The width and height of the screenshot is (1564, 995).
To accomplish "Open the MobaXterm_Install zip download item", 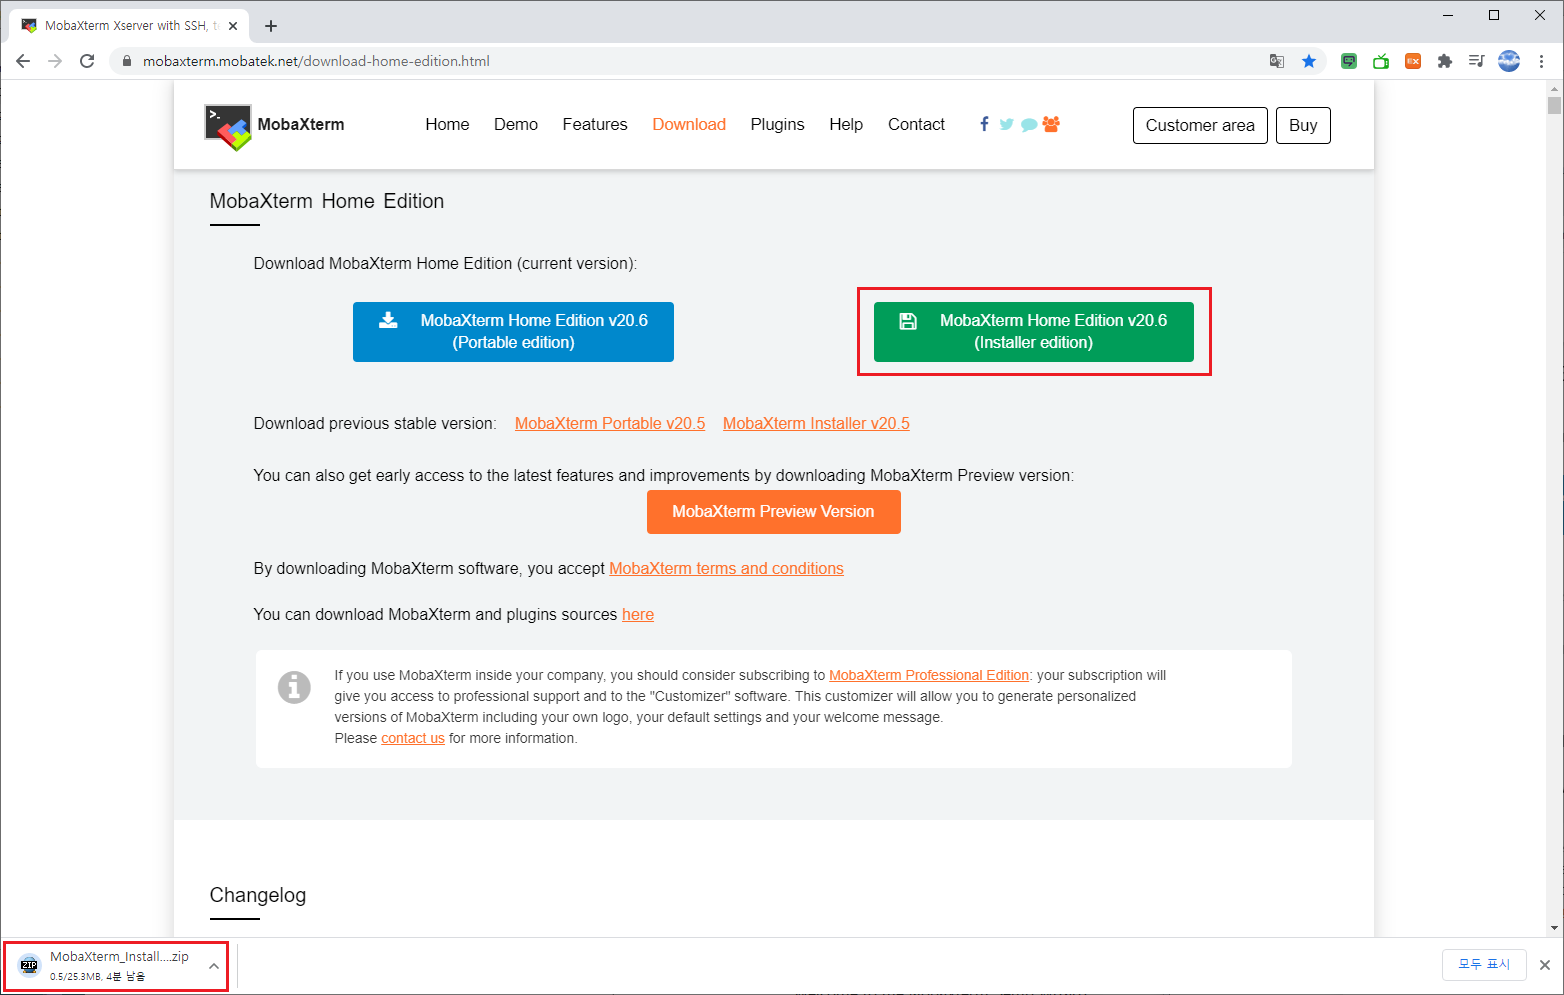I will pos(118,966).
